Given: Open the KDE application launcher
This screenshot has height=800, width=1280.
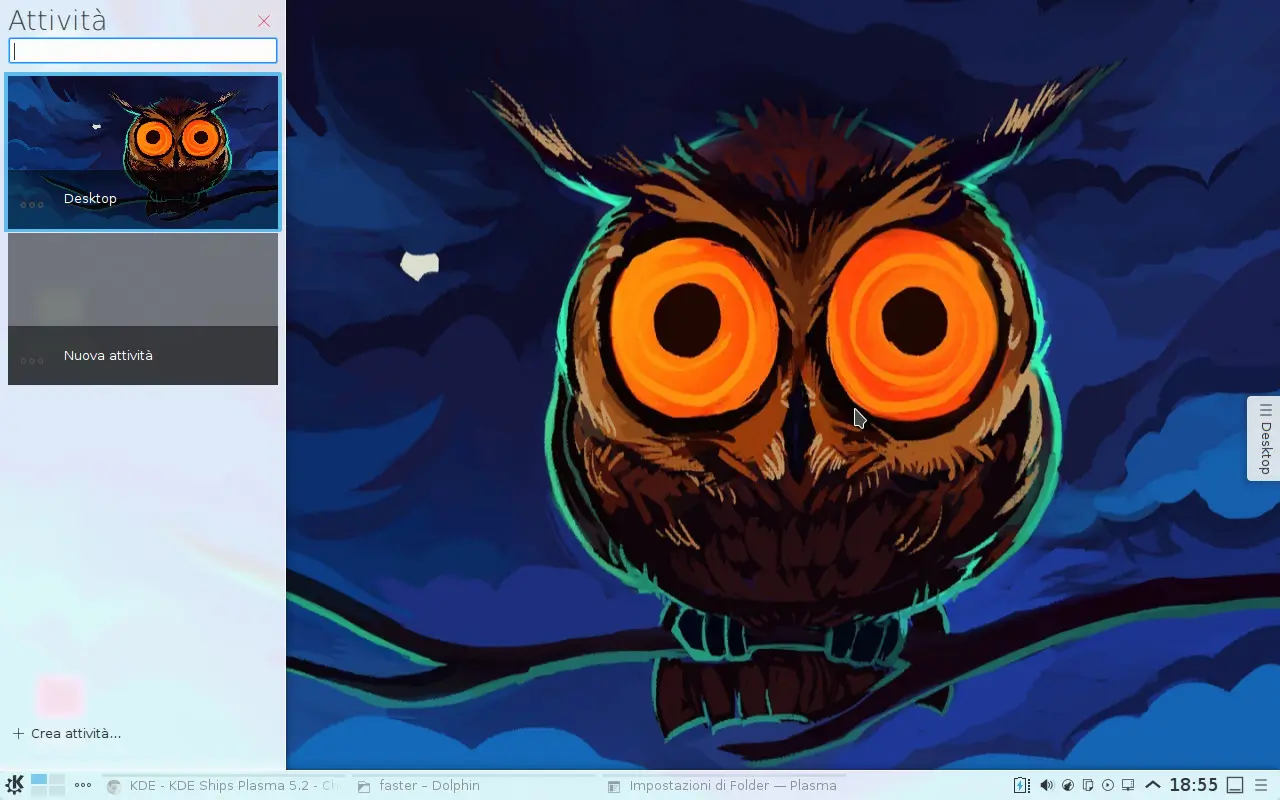Looking at the screenshot, I should 14,785.
